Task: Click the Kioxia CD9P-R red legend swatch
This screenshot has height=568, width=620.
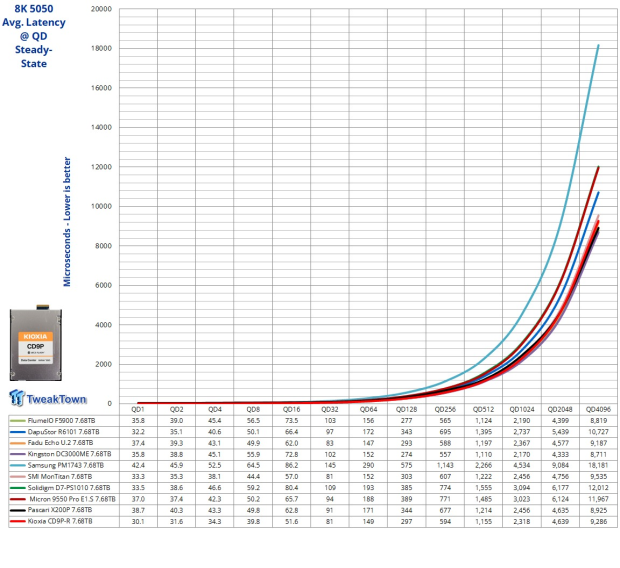Action: [18, 522]
